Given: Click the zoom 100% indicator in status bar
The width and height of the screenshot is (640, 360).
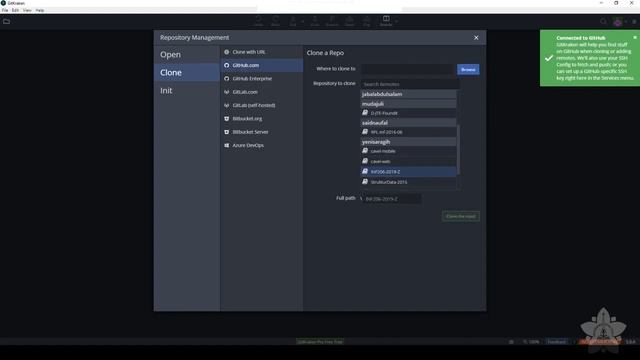Looking at the screenshot, I should coord(531,342).
